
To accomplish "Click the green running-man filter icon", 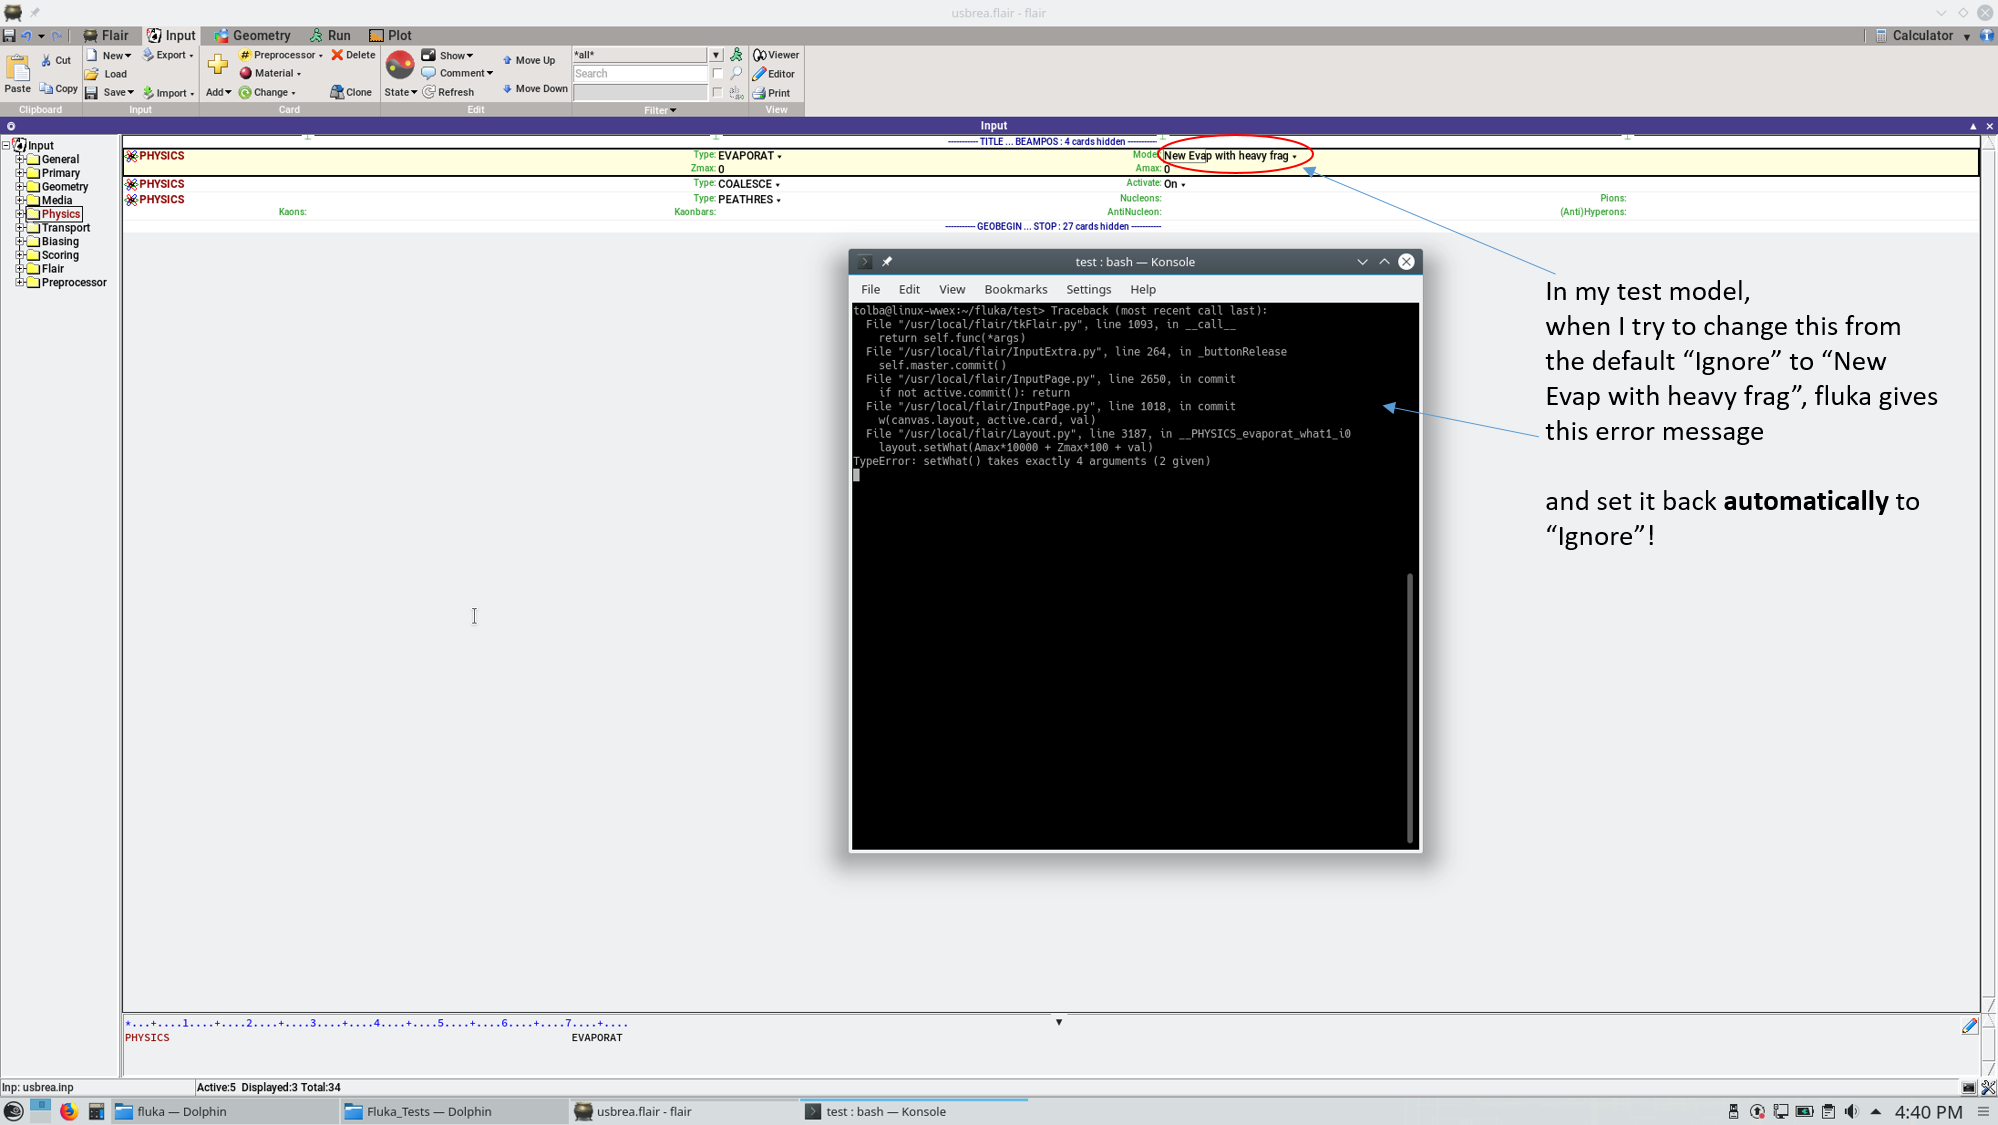I will [737, 55].
